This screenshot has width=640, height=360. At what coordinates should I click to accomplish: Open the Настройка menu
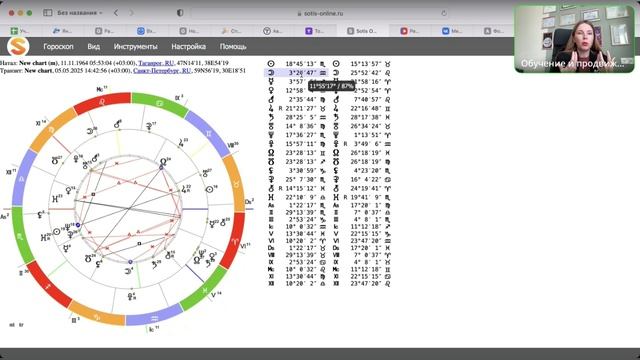click(189, 47)
